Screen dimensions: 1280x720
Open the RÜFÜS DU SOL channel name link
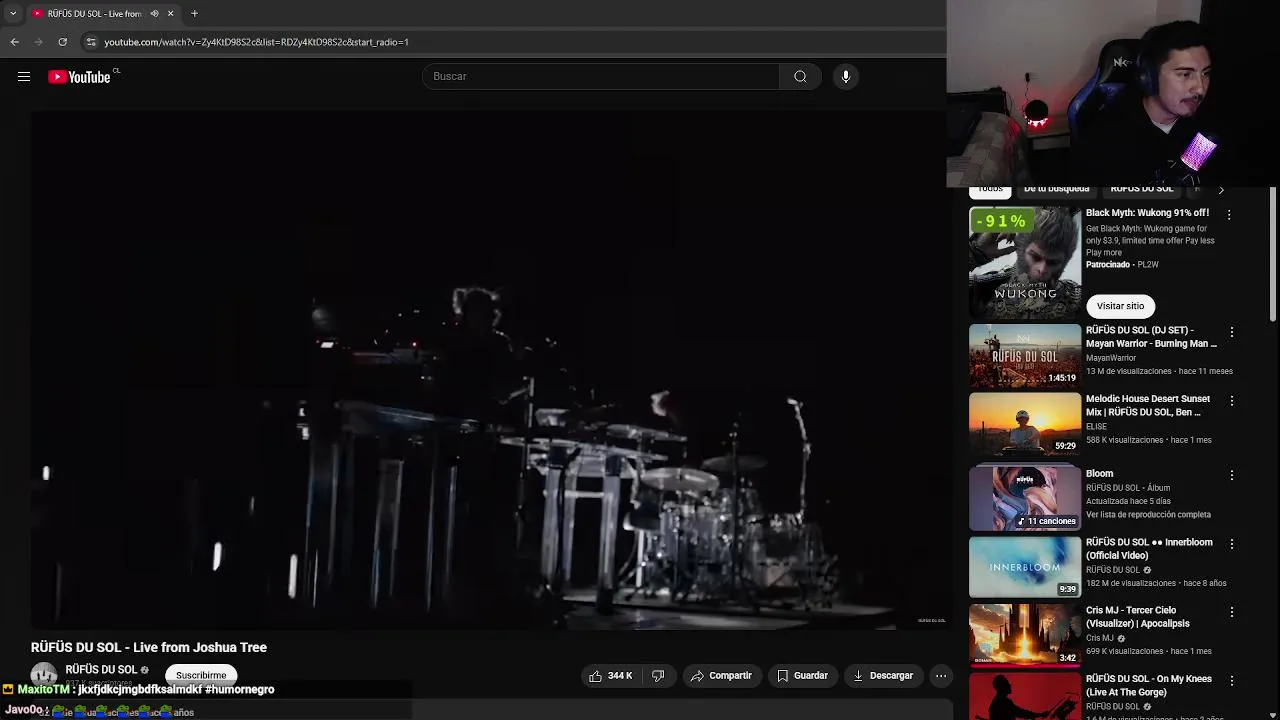[101, 669]
